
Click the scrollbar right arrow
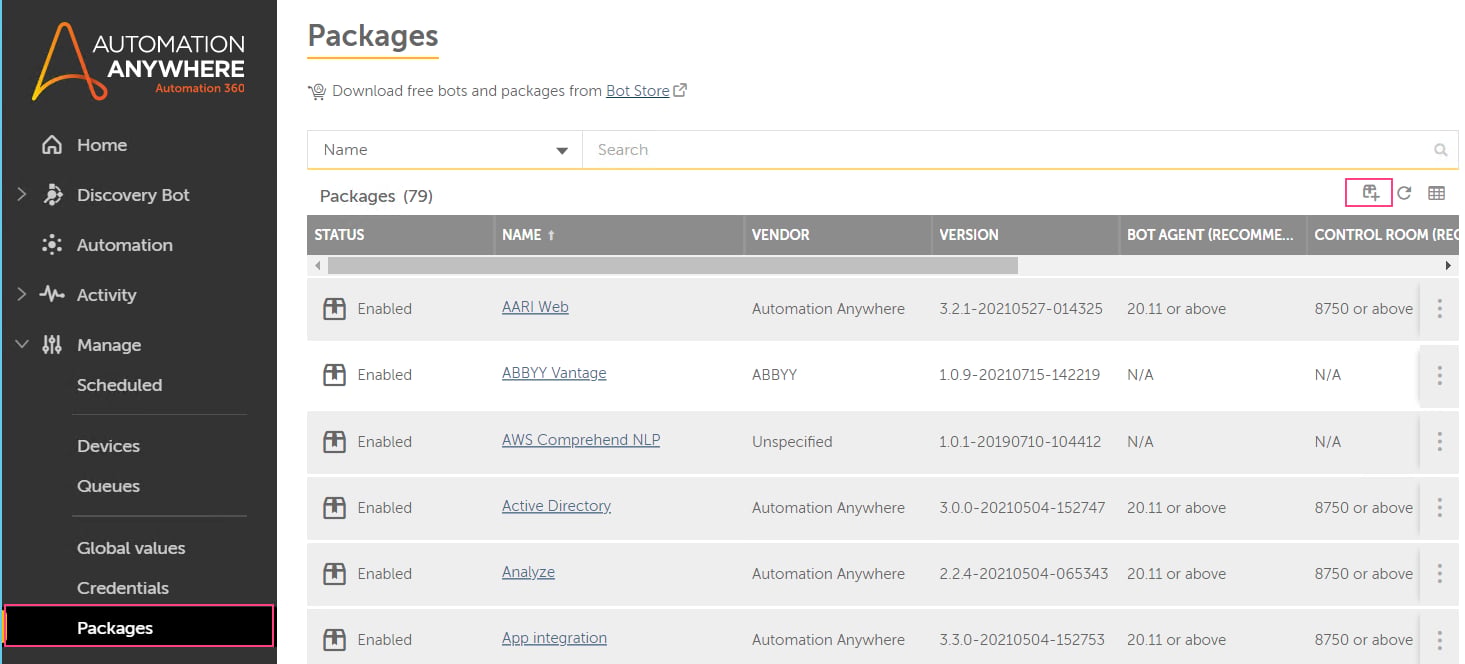(x=1448, y=266)
